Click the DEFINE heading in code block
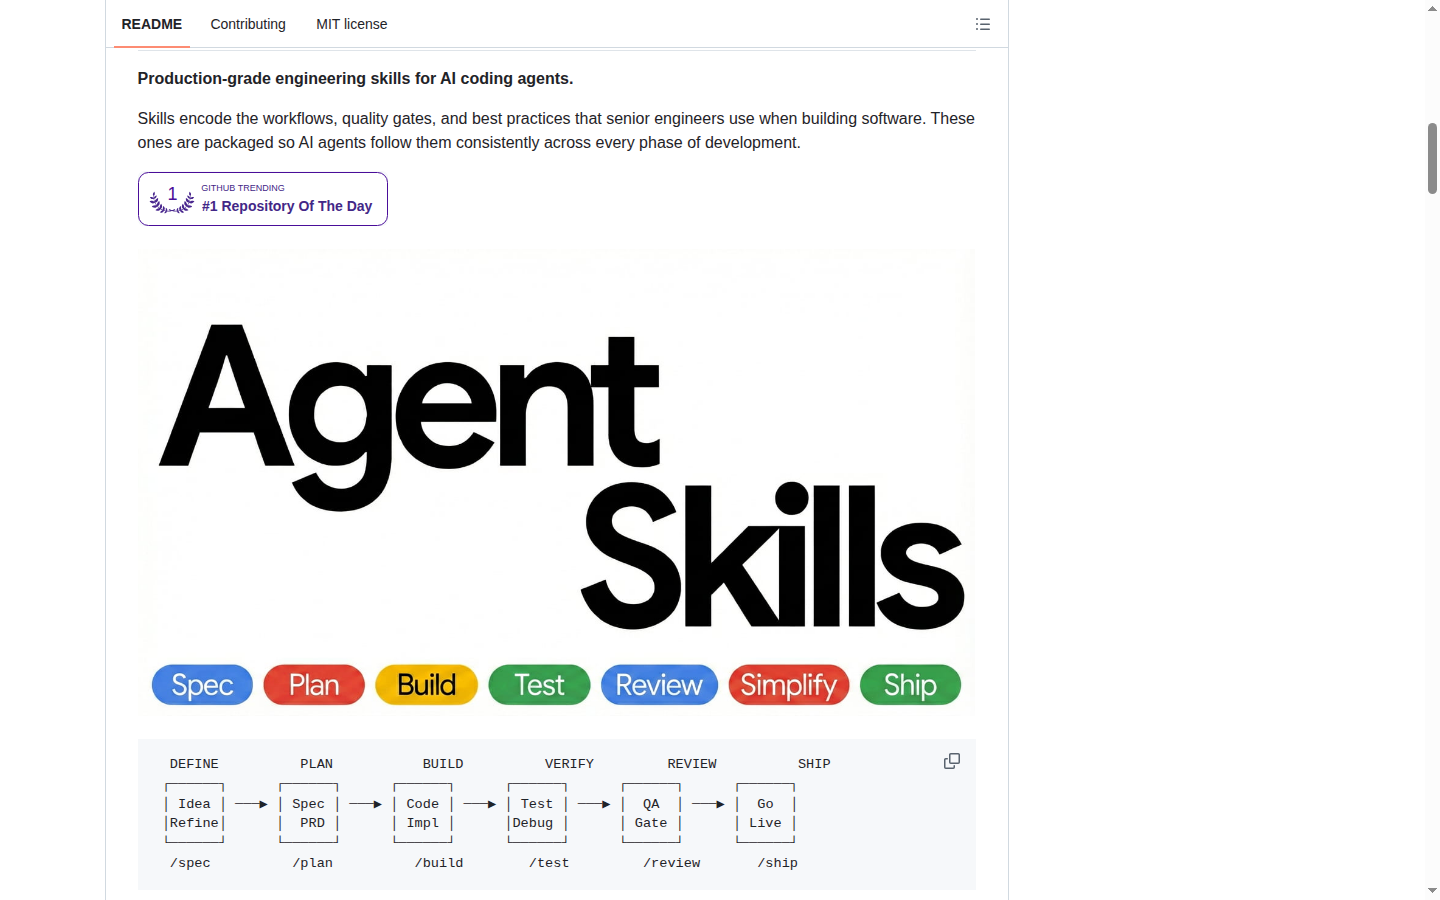Screen dimensions: 1440x900 [x=194, y=764]
